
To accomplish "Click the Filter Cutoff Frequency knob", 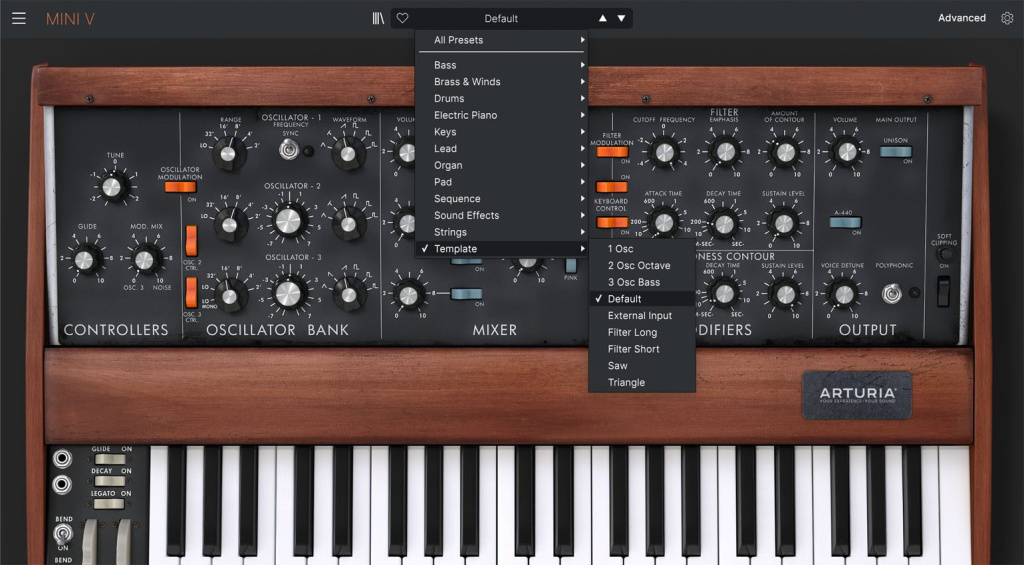I will (x=664, y=152).
